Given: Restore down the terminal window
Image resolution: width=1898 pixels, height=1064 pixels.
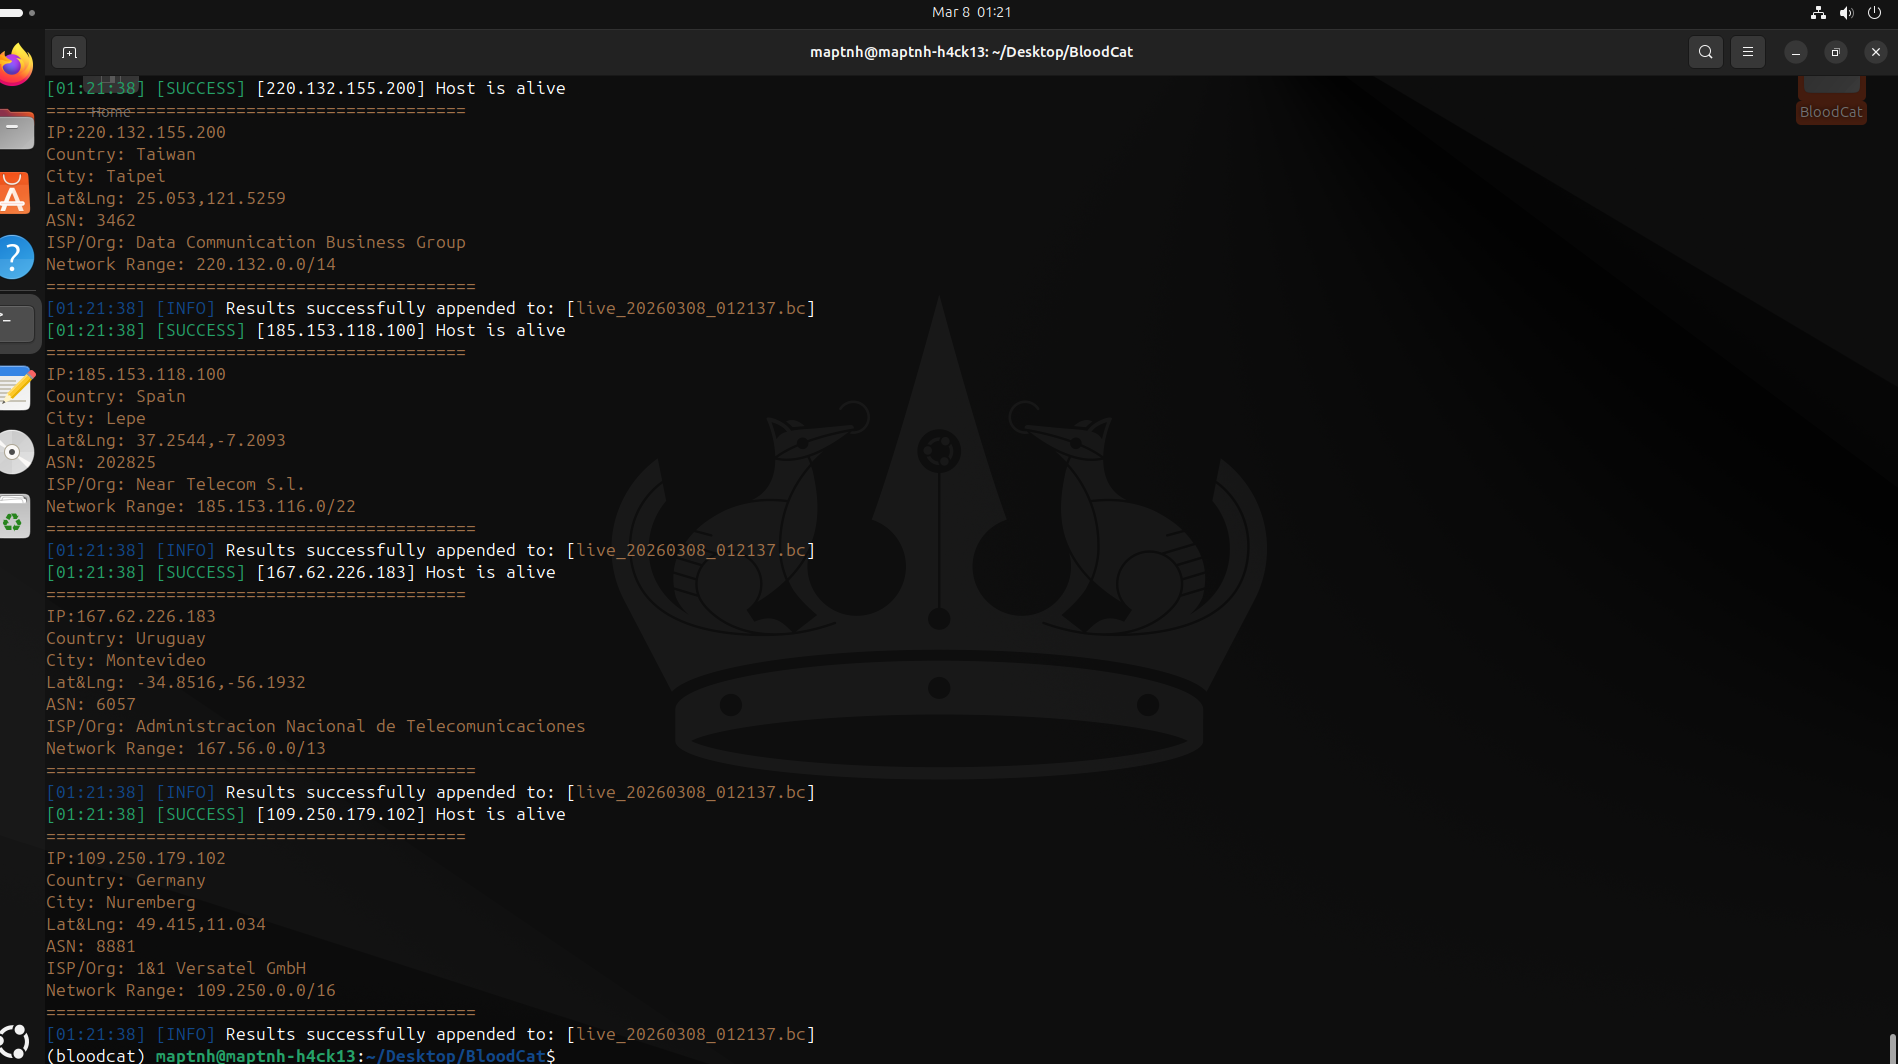Looking at the screenshot, I should [x=1836, y=52].
